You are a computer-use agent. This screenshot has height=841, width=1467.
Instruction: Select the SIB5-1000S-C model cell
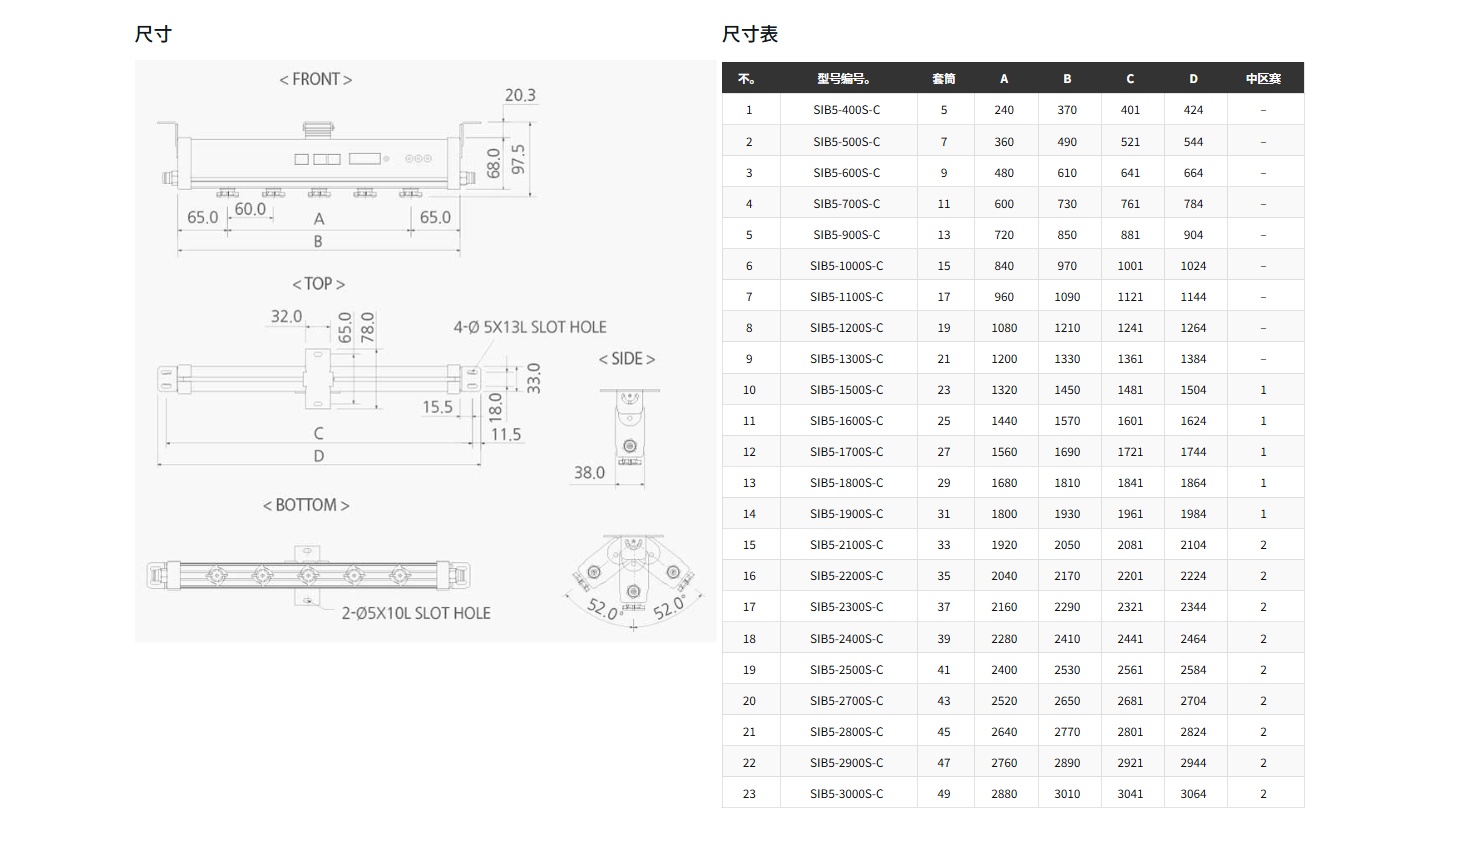click(x=846, y=266)
